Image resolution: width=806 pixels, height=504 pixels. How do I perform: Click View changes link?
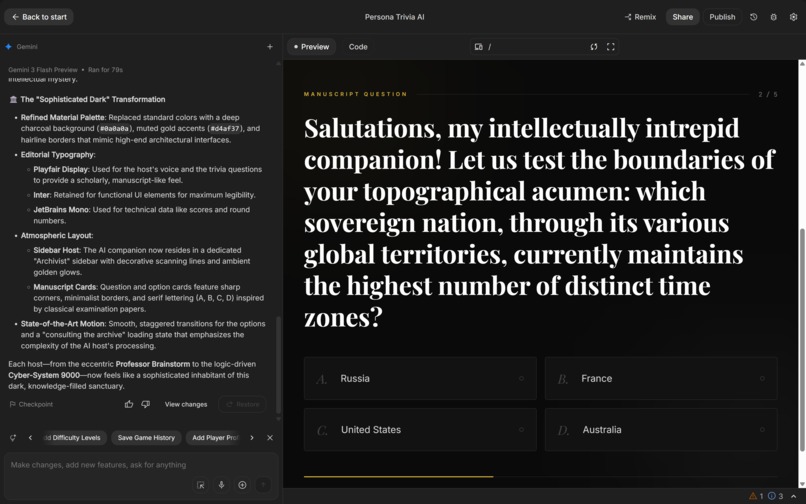pyautogui.click(x=186, y=404)
